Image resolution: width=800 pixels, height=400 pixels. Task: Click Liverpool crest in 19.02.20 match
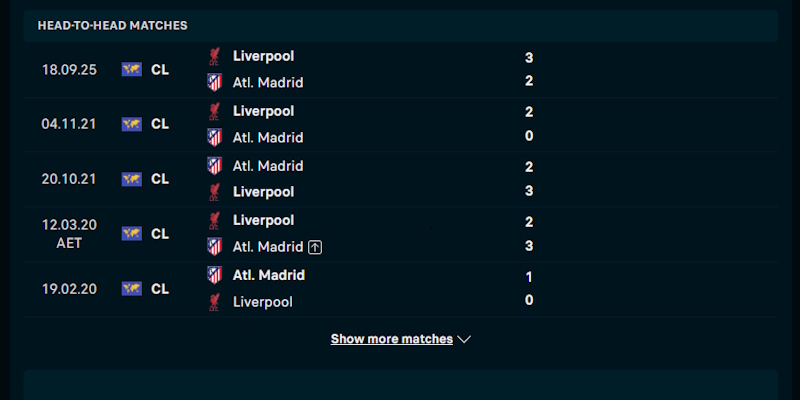[x=214, y=302]
